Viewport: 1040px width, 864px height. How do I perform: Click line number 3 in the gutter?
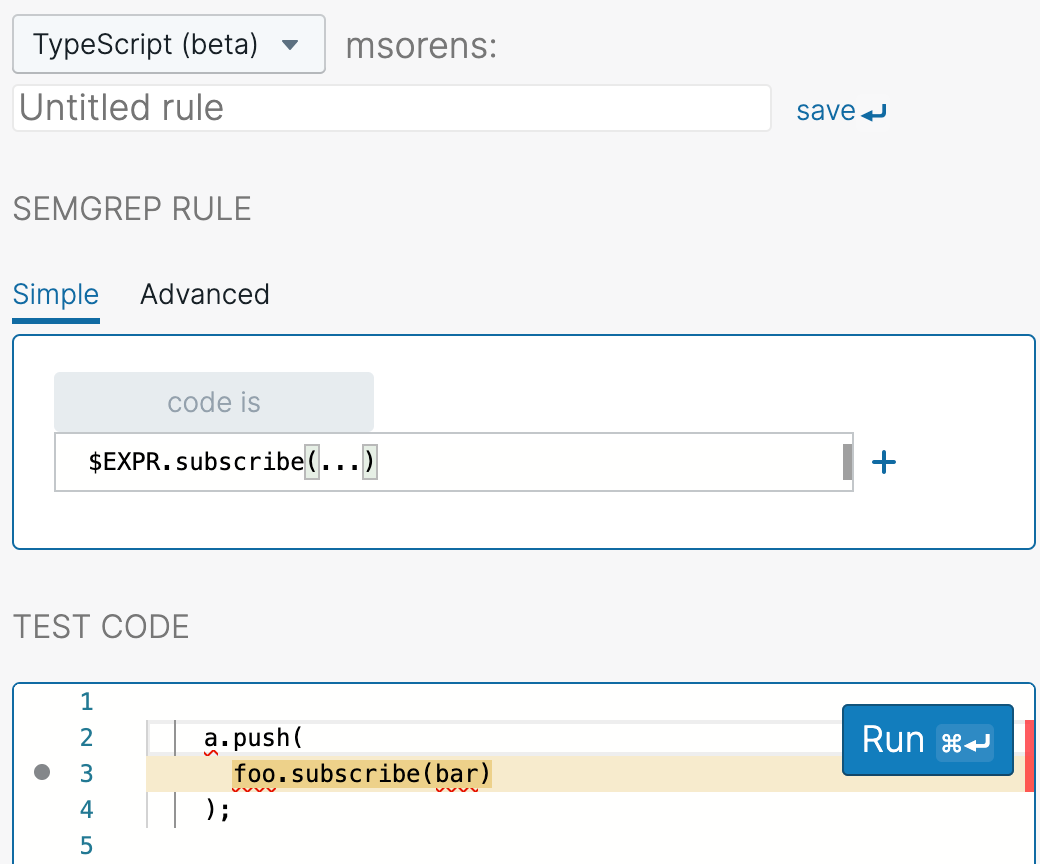tap(86, 773)
